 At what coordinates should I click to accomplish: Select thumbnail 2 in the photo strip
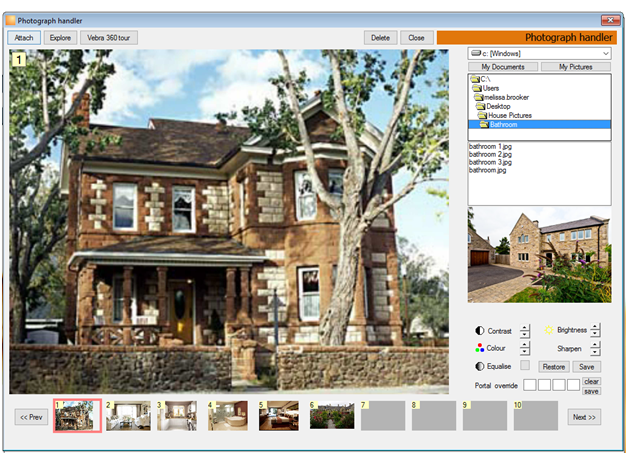[x=128, y=416]
